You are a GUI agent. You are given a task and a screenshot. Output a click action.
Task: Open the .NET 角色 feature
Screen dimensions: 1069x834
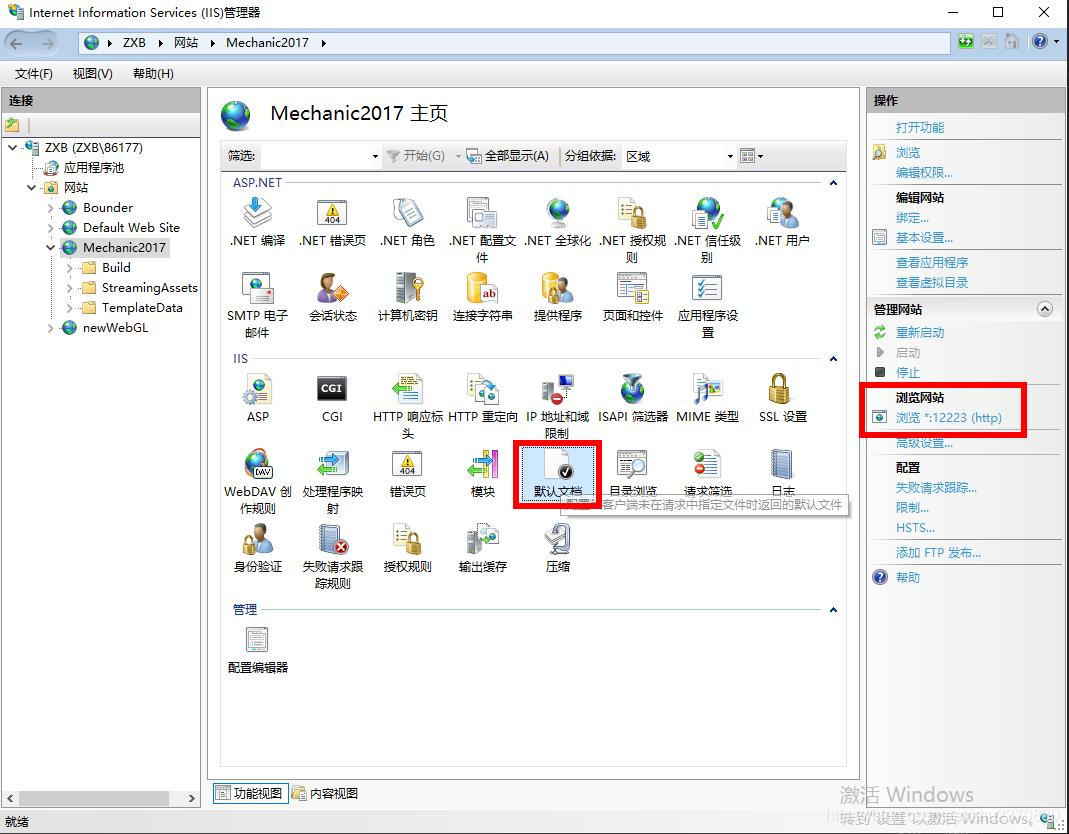tap(407, 222)
